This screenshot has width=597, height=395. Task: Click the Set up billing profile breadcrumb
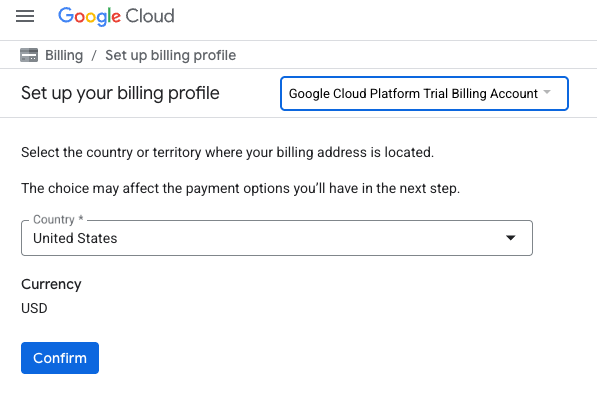pos(171,55)
